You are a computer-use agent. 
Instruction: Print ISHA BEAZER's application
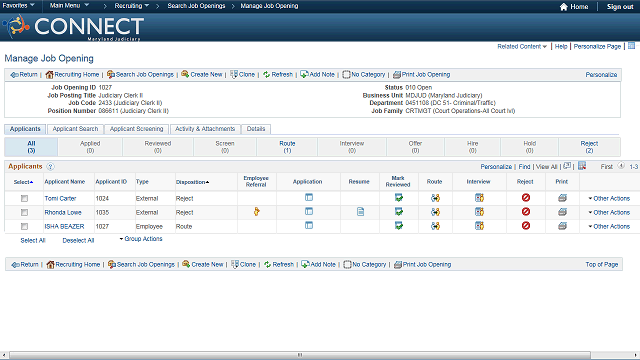coord(562,226)
